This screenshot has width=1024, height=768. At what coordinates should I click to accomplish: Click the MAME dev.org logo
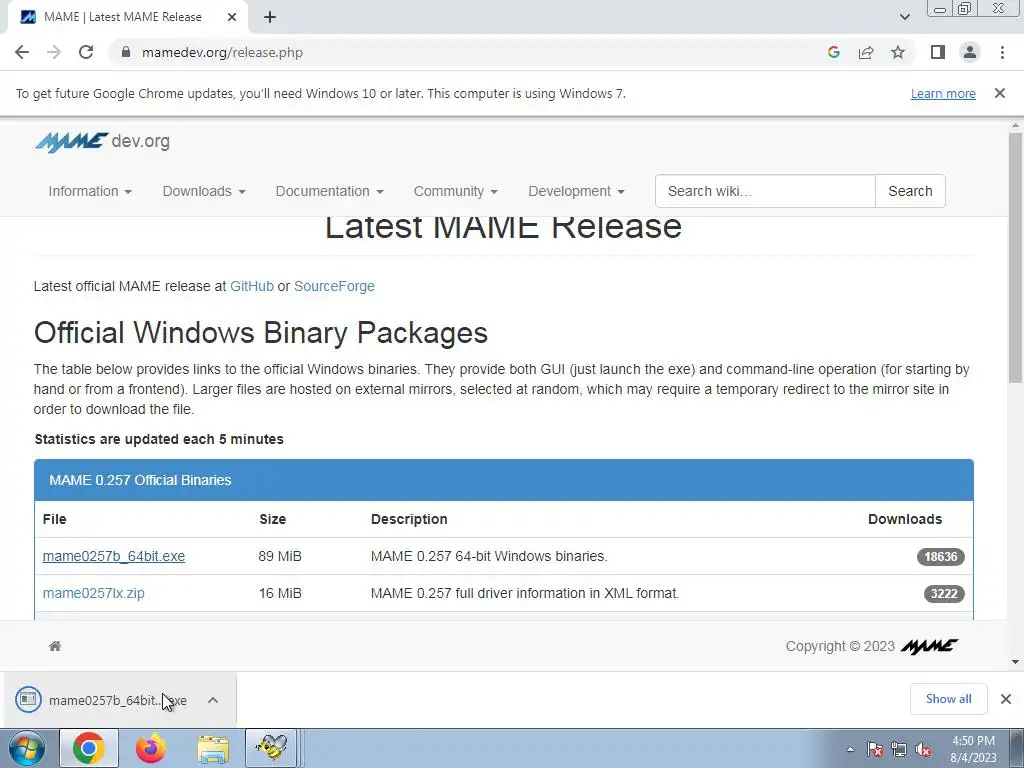point(103,141)
